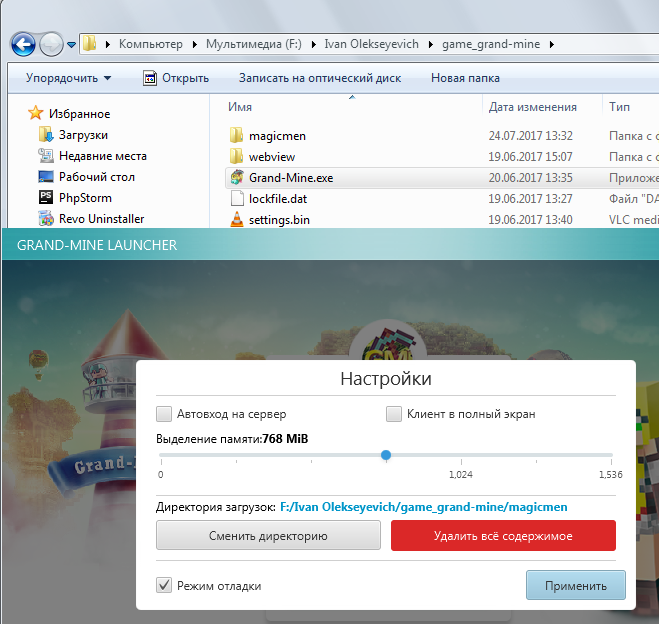This screenshot has height=624, width=659.
Task: Click the Загрузки folder icon
Action: (x=46, y=134)
